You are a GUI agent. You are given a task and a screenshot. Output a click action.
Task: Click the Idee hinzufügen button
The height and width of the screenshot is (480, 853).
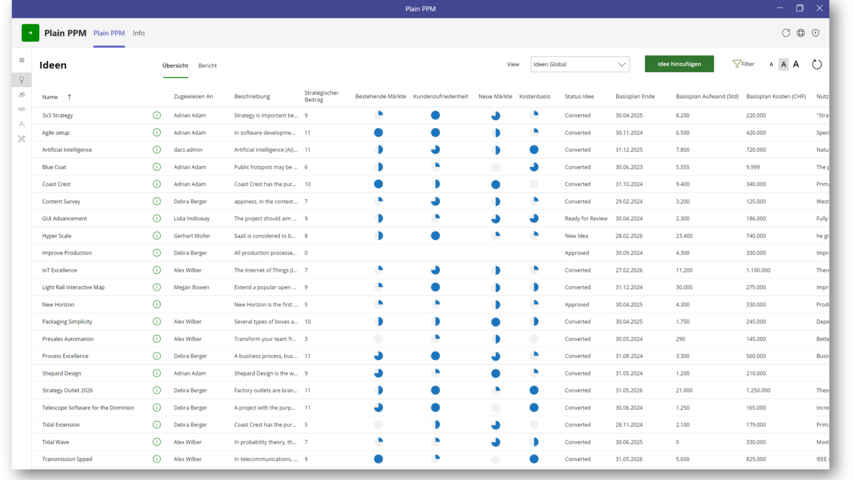tap(679, 64)
